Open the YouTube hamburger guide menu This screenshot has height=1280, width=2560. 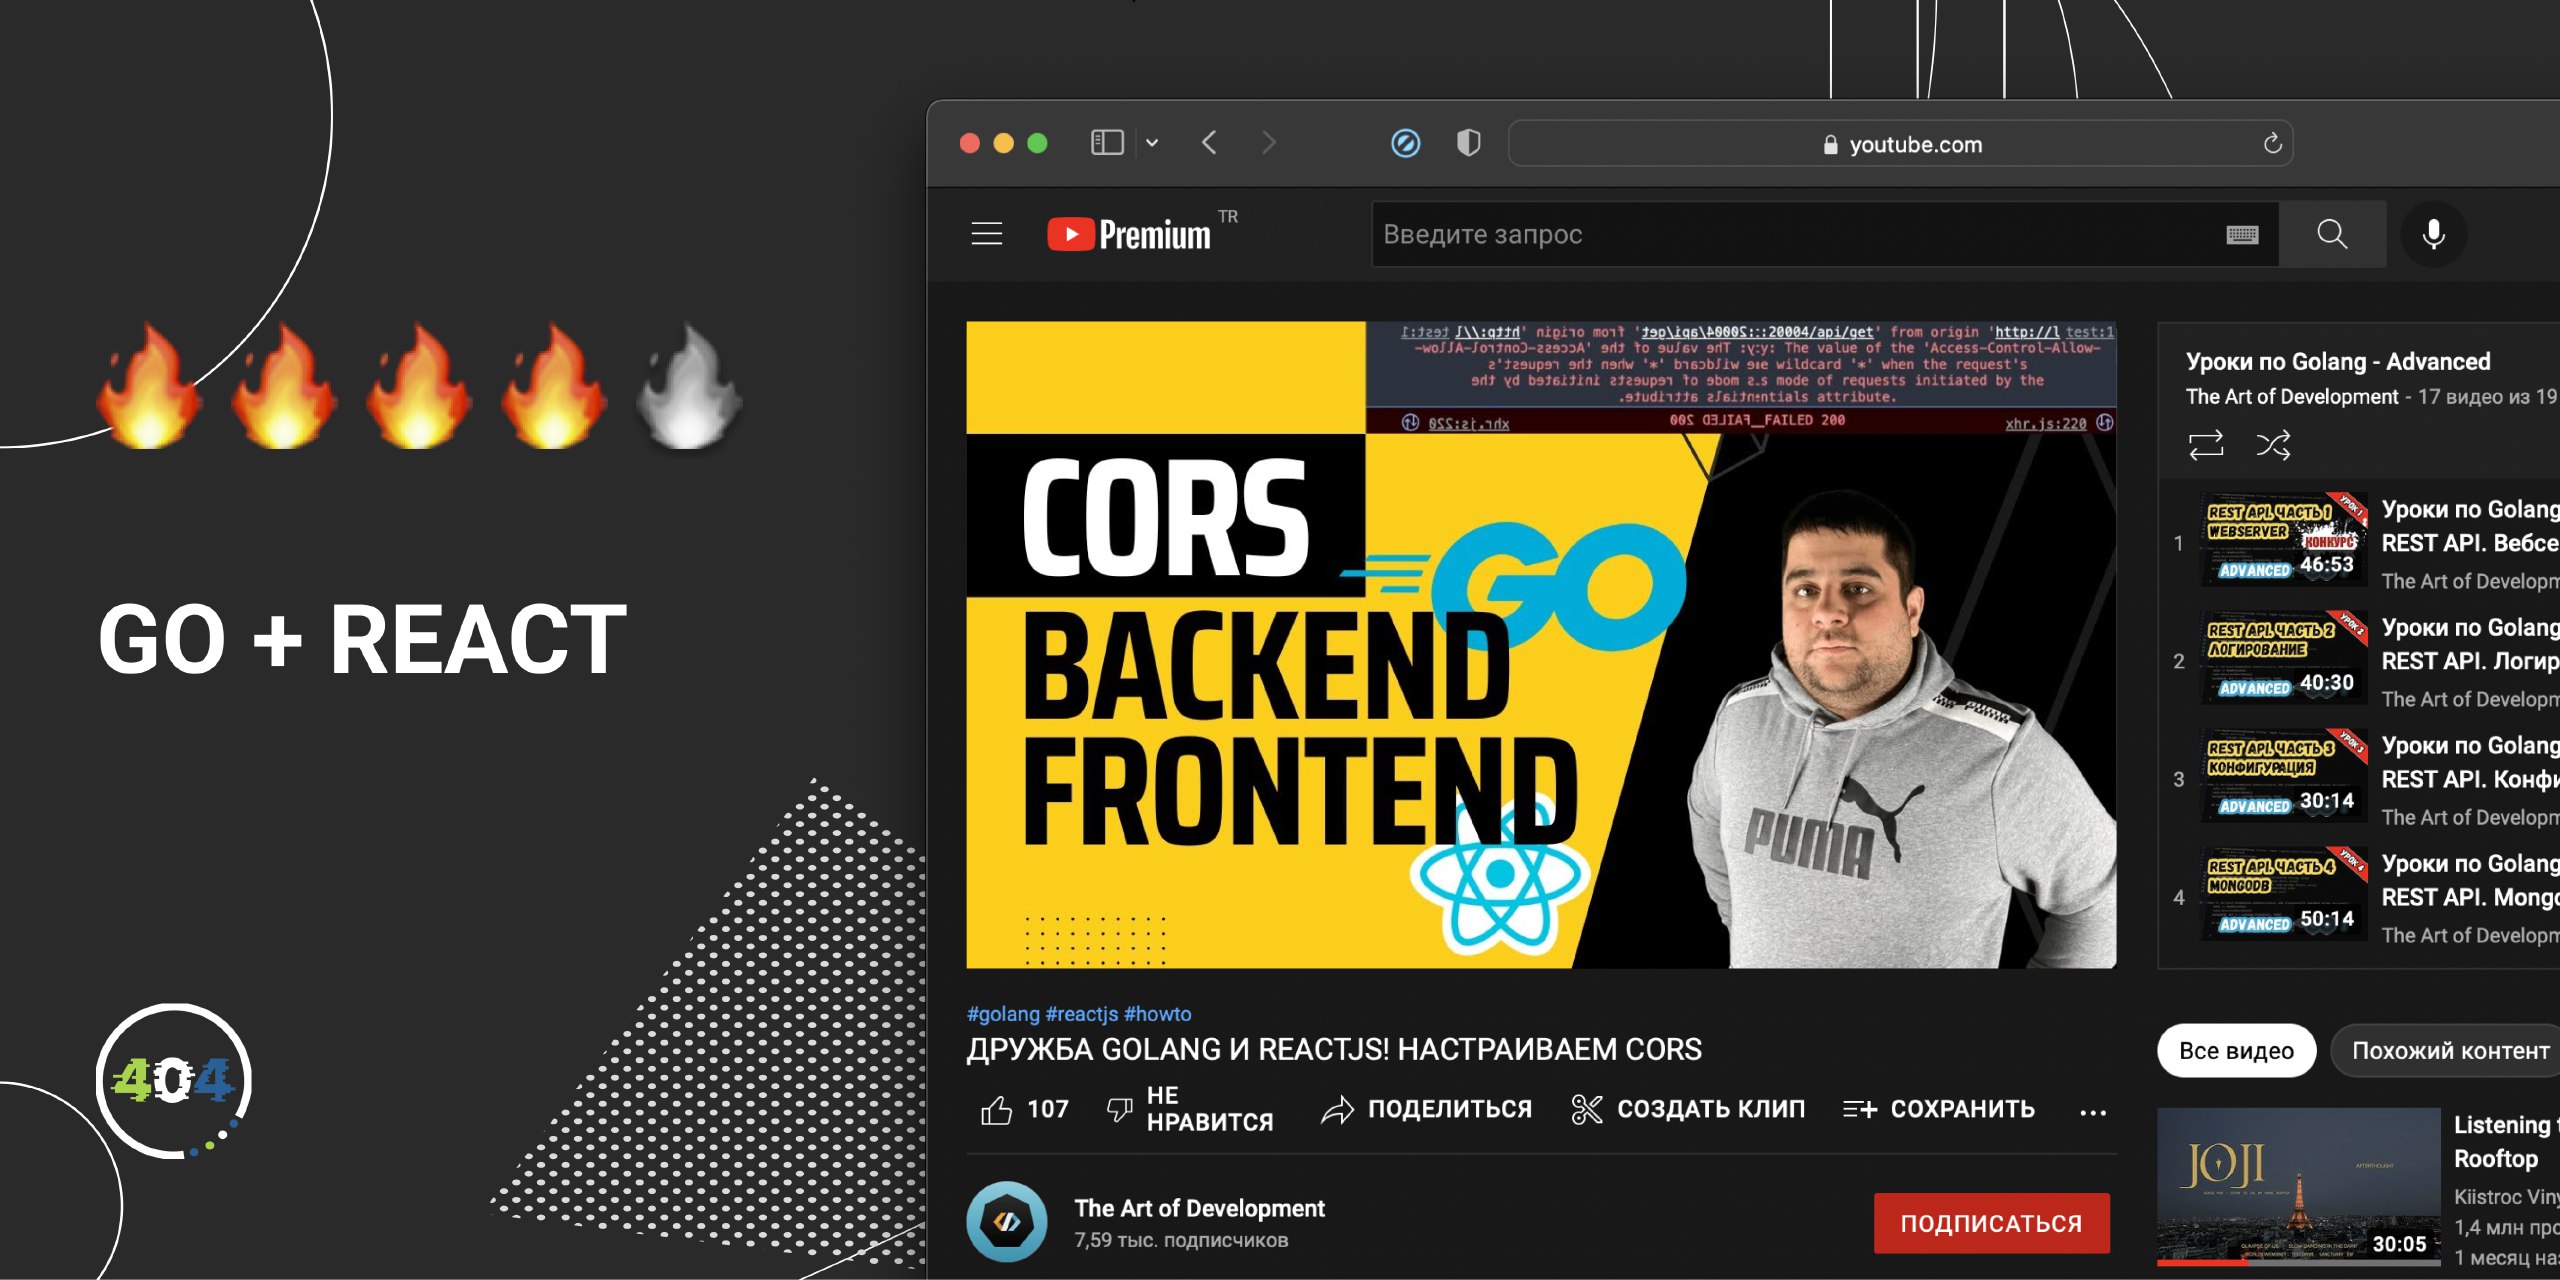point(986,234)
